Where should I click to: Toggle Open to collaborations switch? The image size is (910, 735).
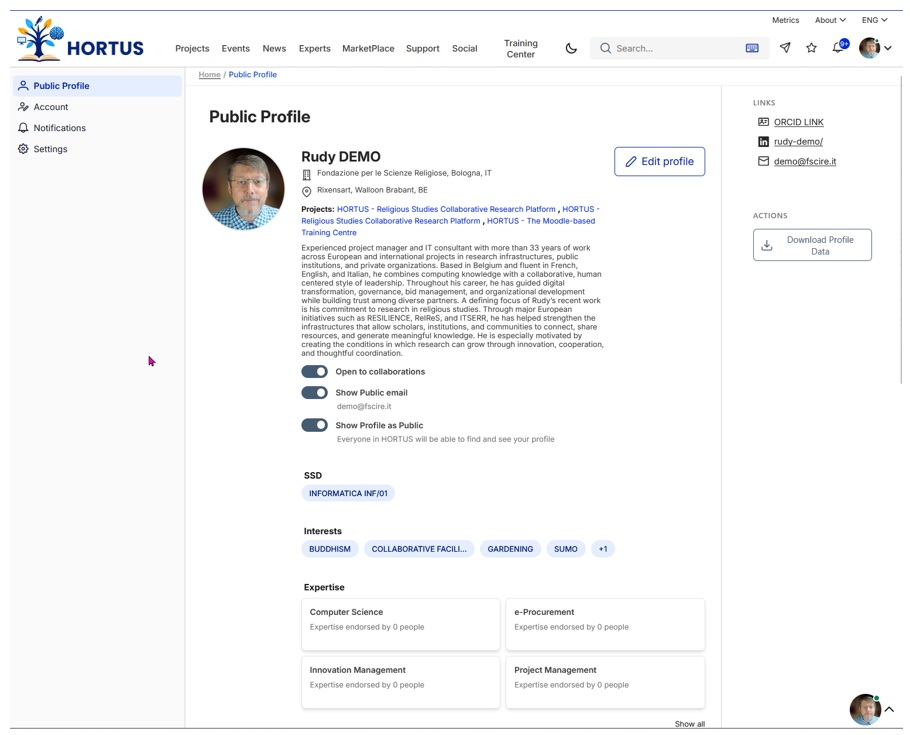pos(315,372)
